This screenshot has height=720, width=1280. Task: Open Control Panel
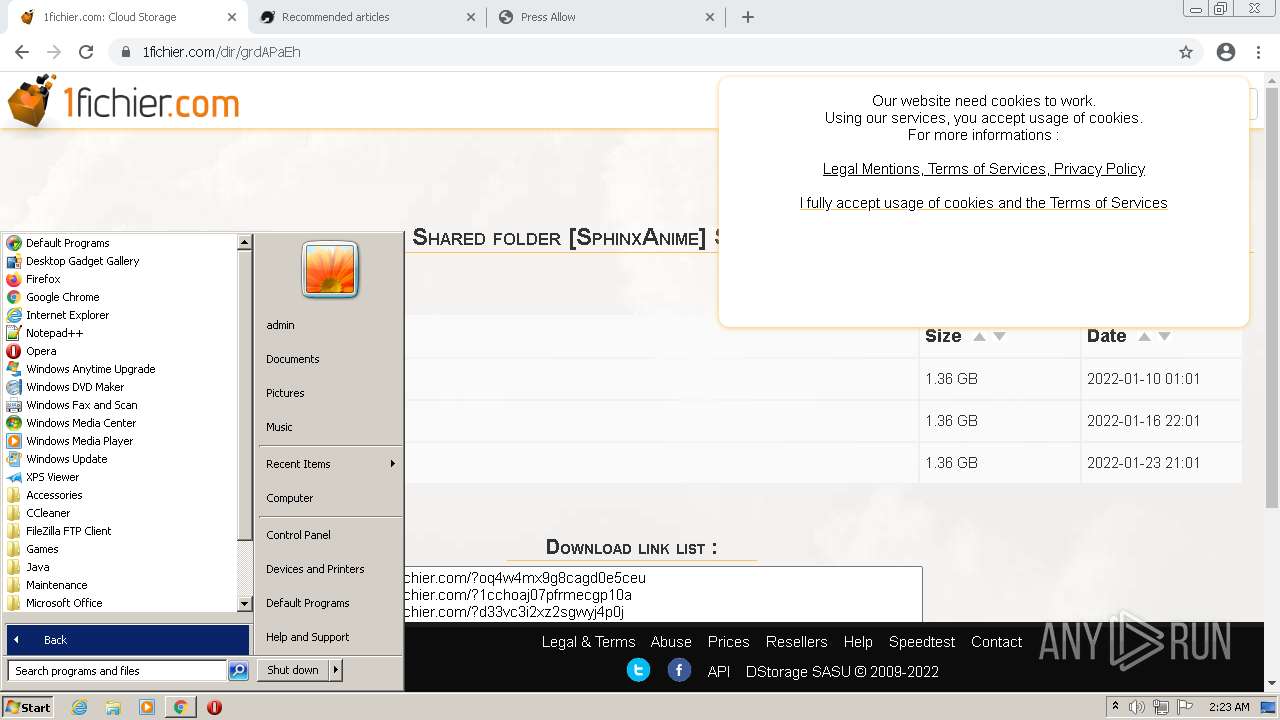(x=298, y=535)
